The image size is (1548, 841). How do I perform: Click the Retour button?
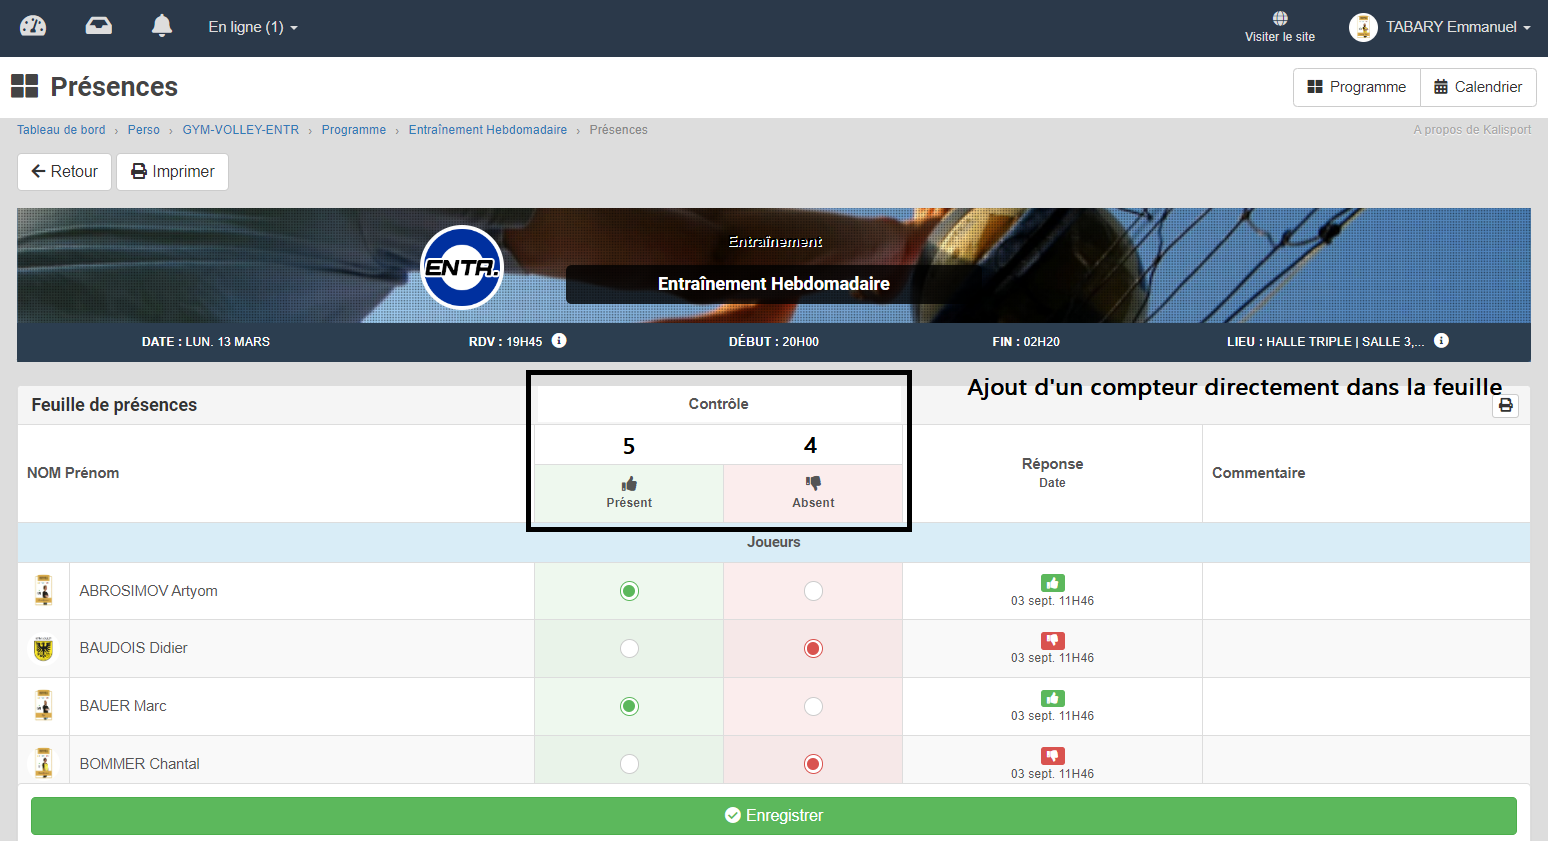tap(64, 172)
